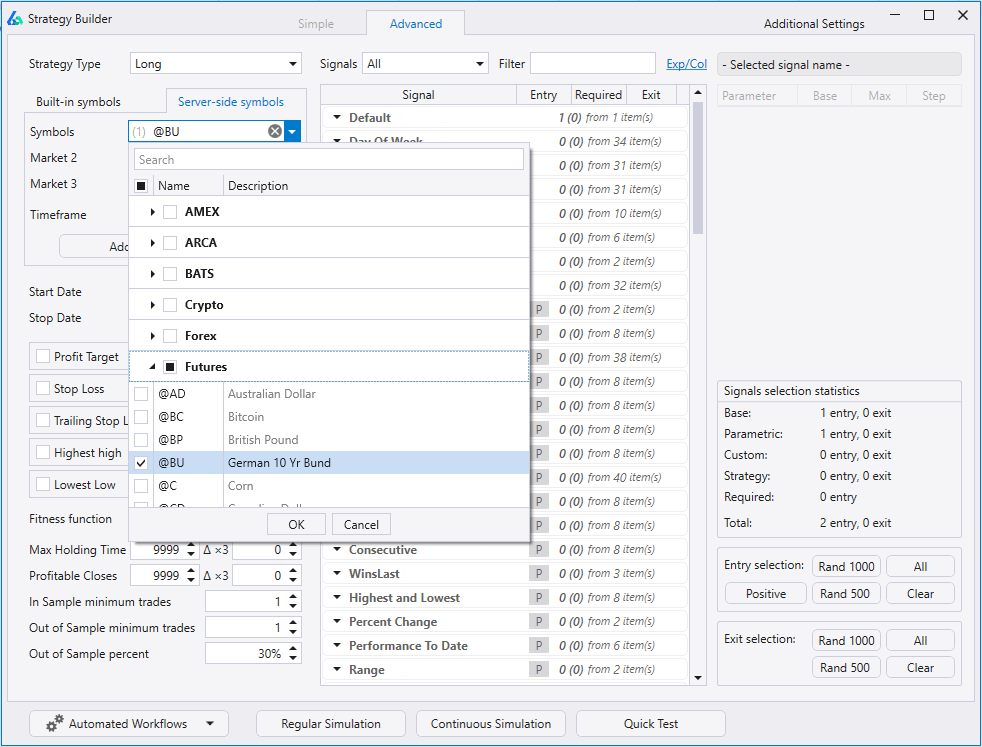
Task: Click P icon for Highest and Lowest
Action: point(539,597)
